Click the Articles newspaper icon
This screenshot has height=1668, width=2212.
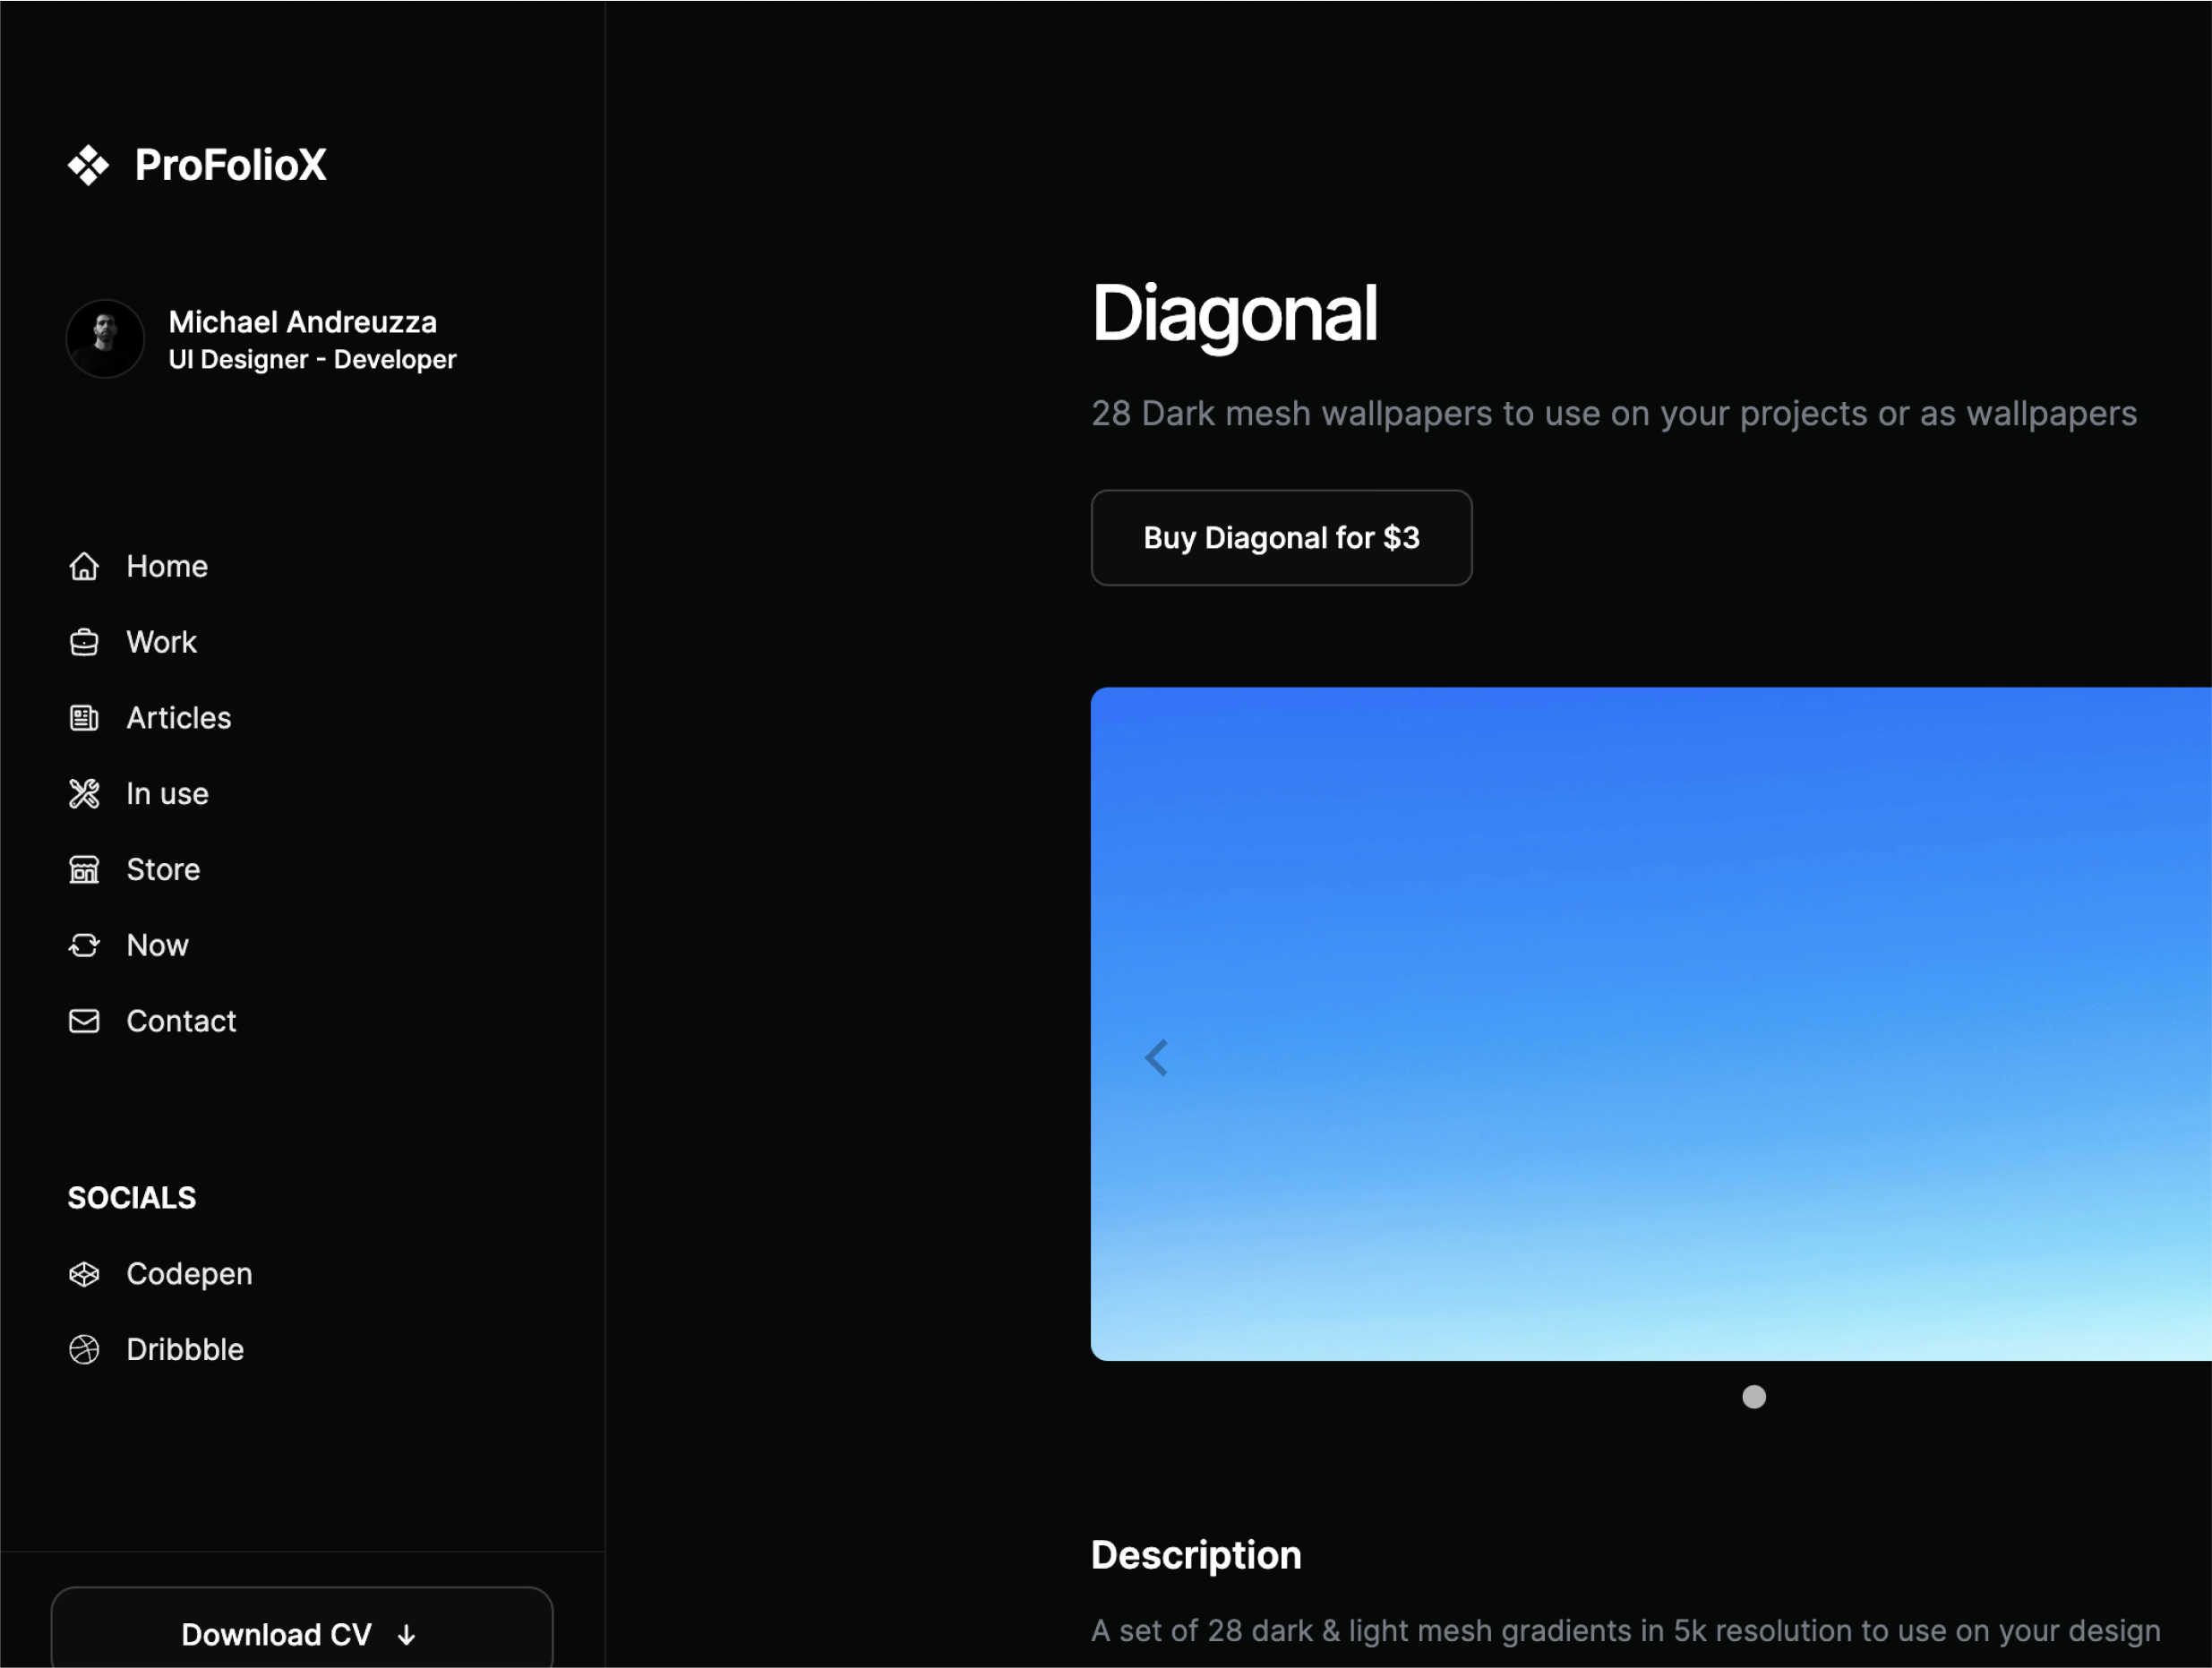84,719
